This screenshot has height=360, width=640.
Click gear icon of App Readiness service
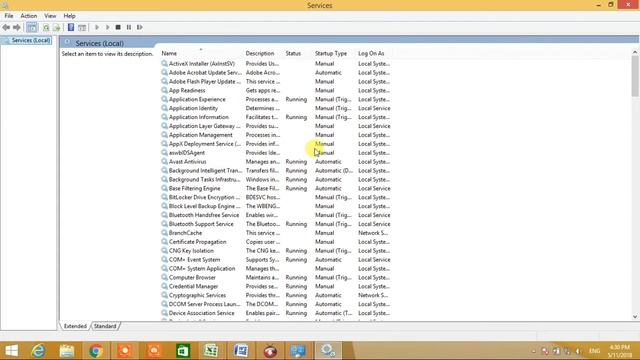pyautogui.click(x=164, y=91)
